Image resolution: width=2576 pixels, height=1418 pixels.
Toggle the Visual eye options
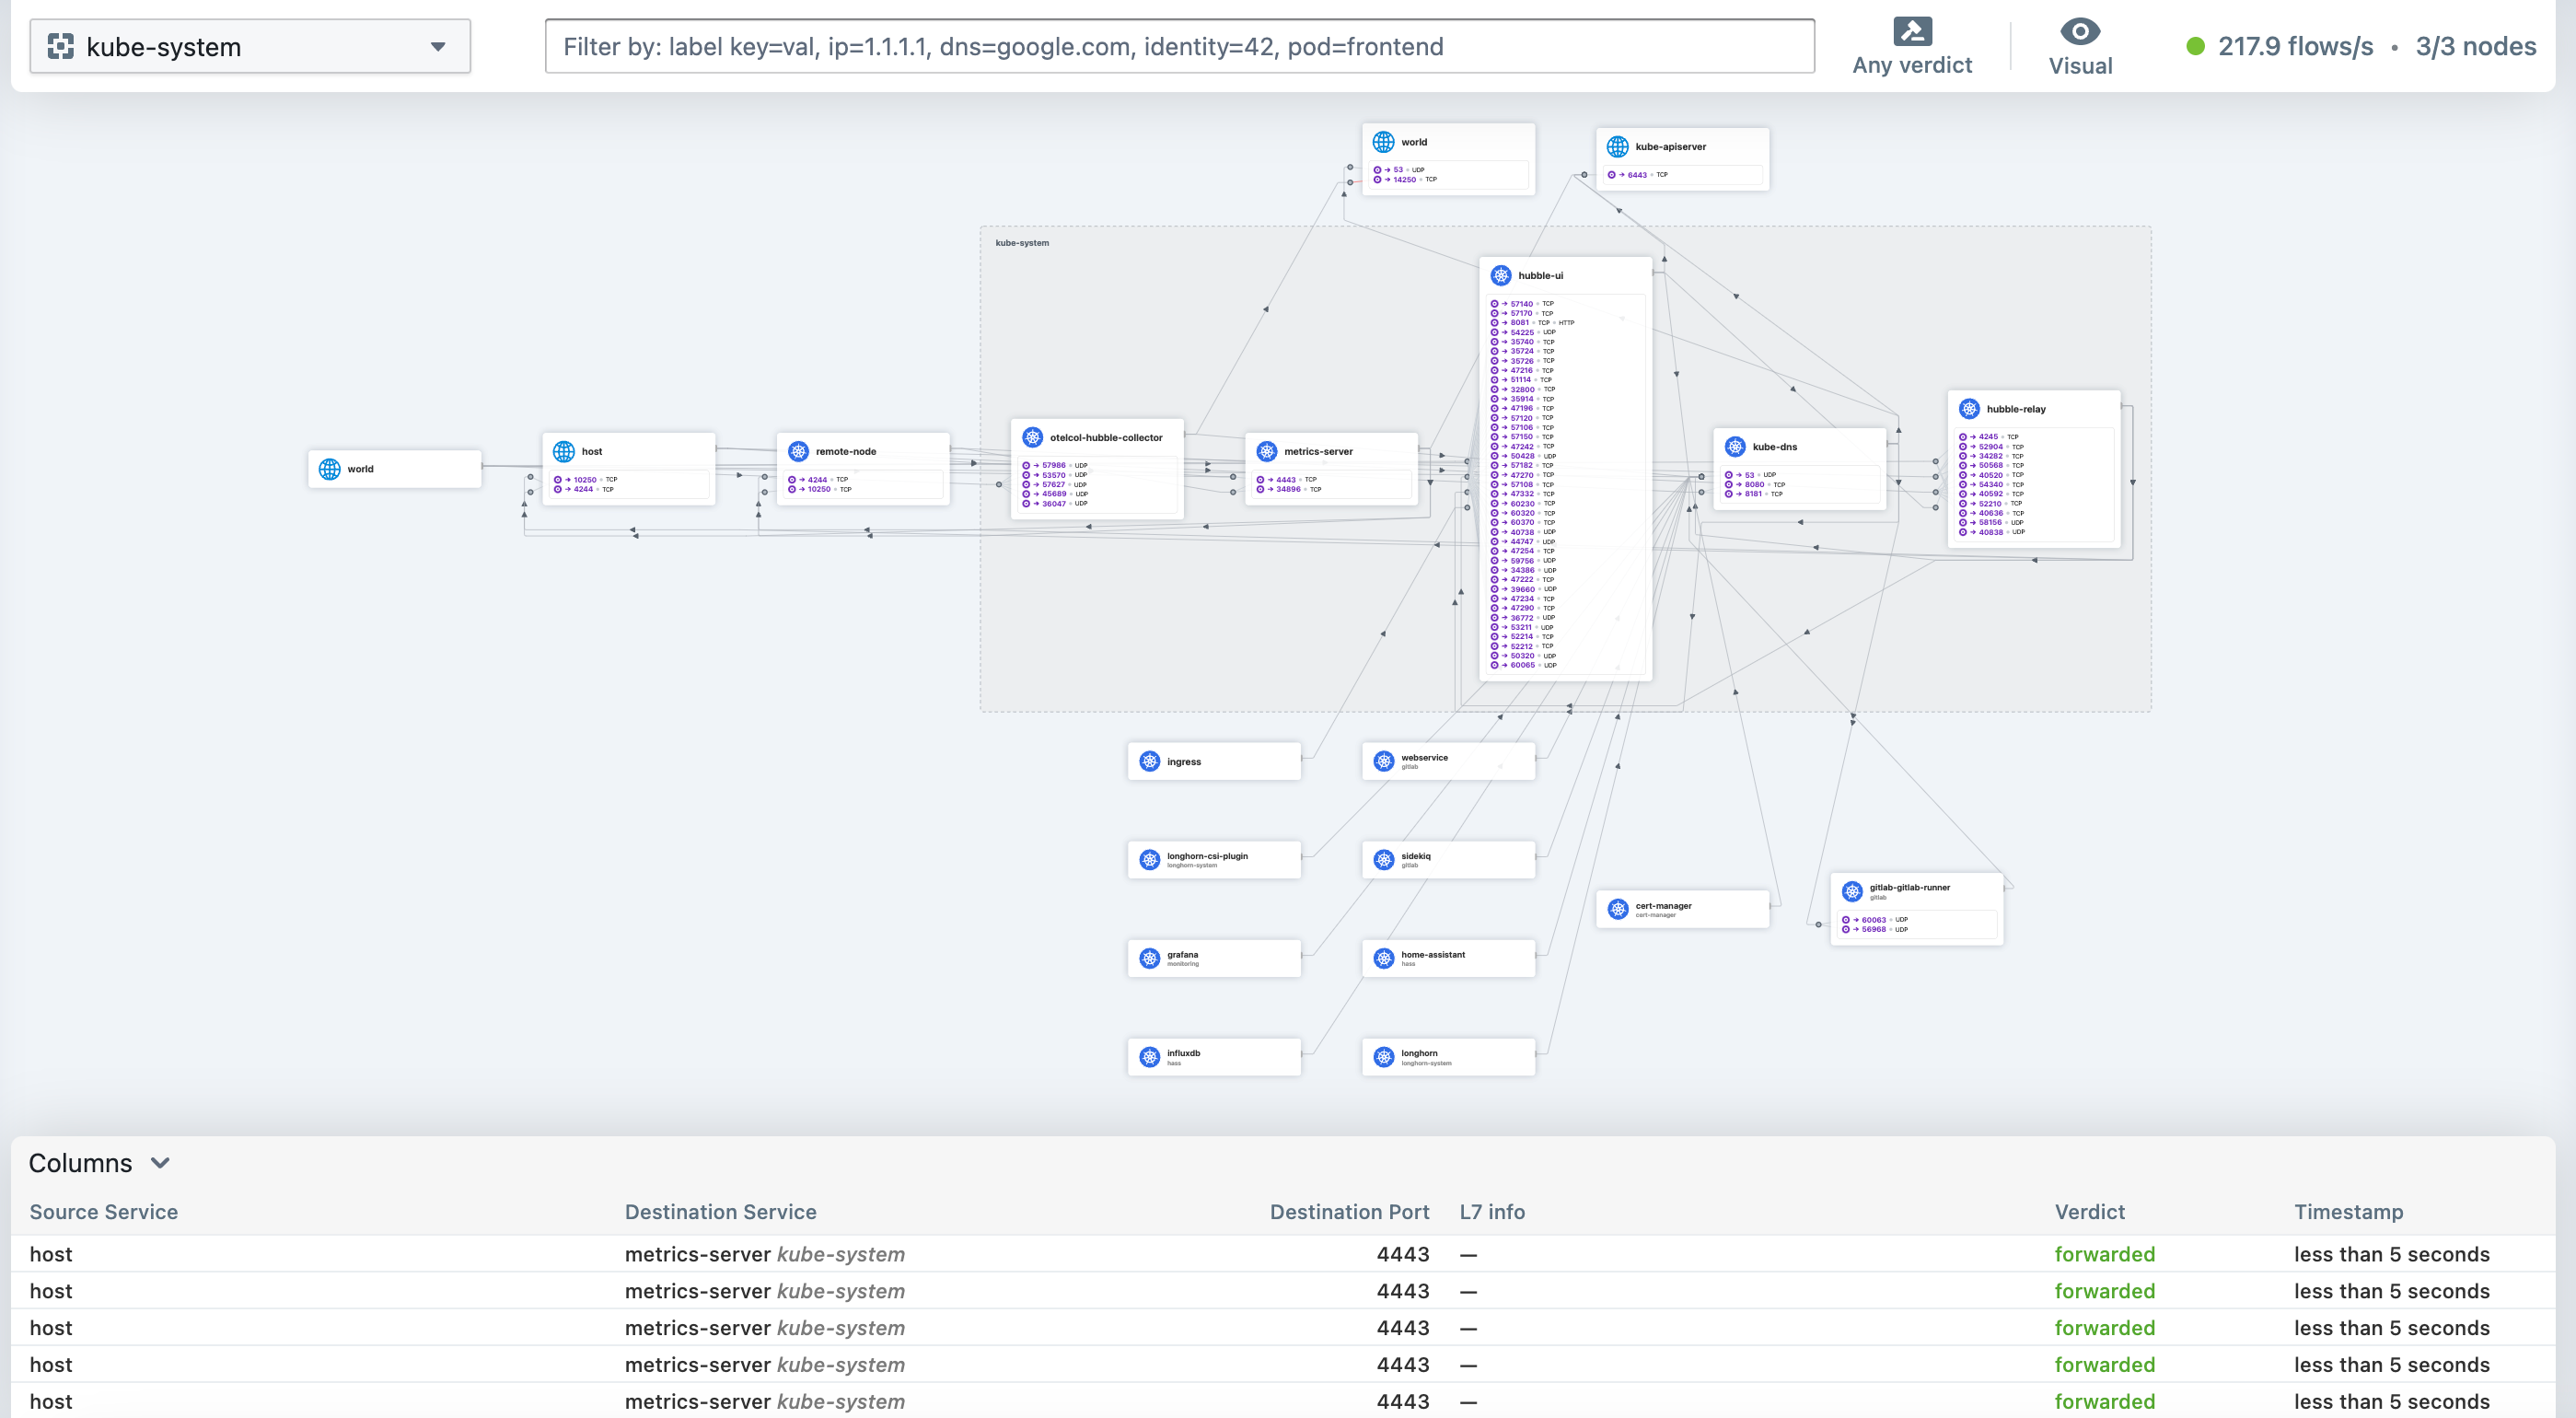(2080, 46)
